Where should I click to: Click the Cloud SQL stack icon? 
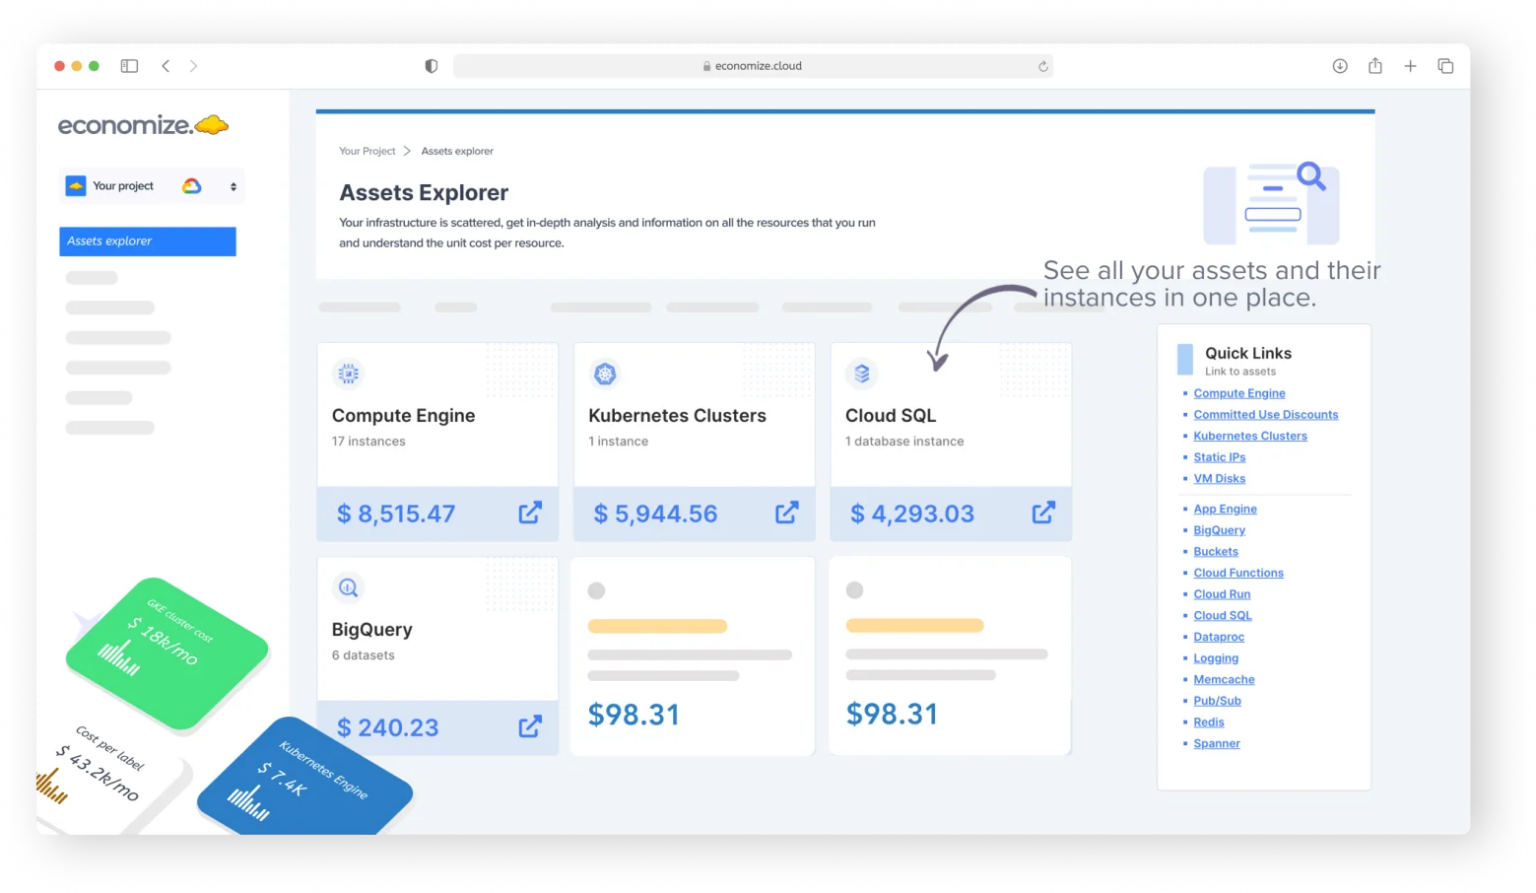point(861,374)
